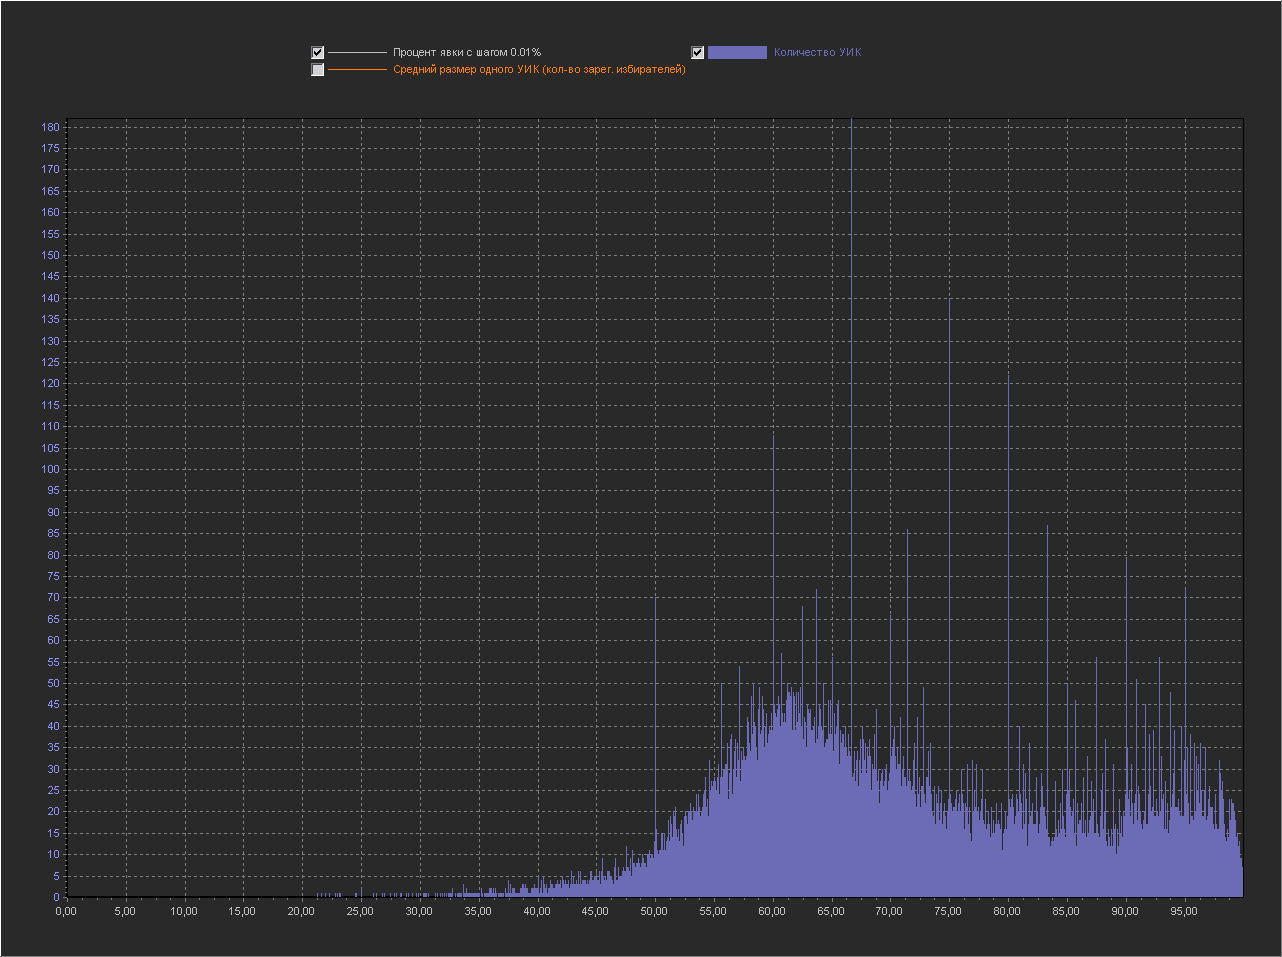This screenshot has width=1282, height=957.
Task: Click horizontal axis label '35,00'
Action: click(478, 911)
